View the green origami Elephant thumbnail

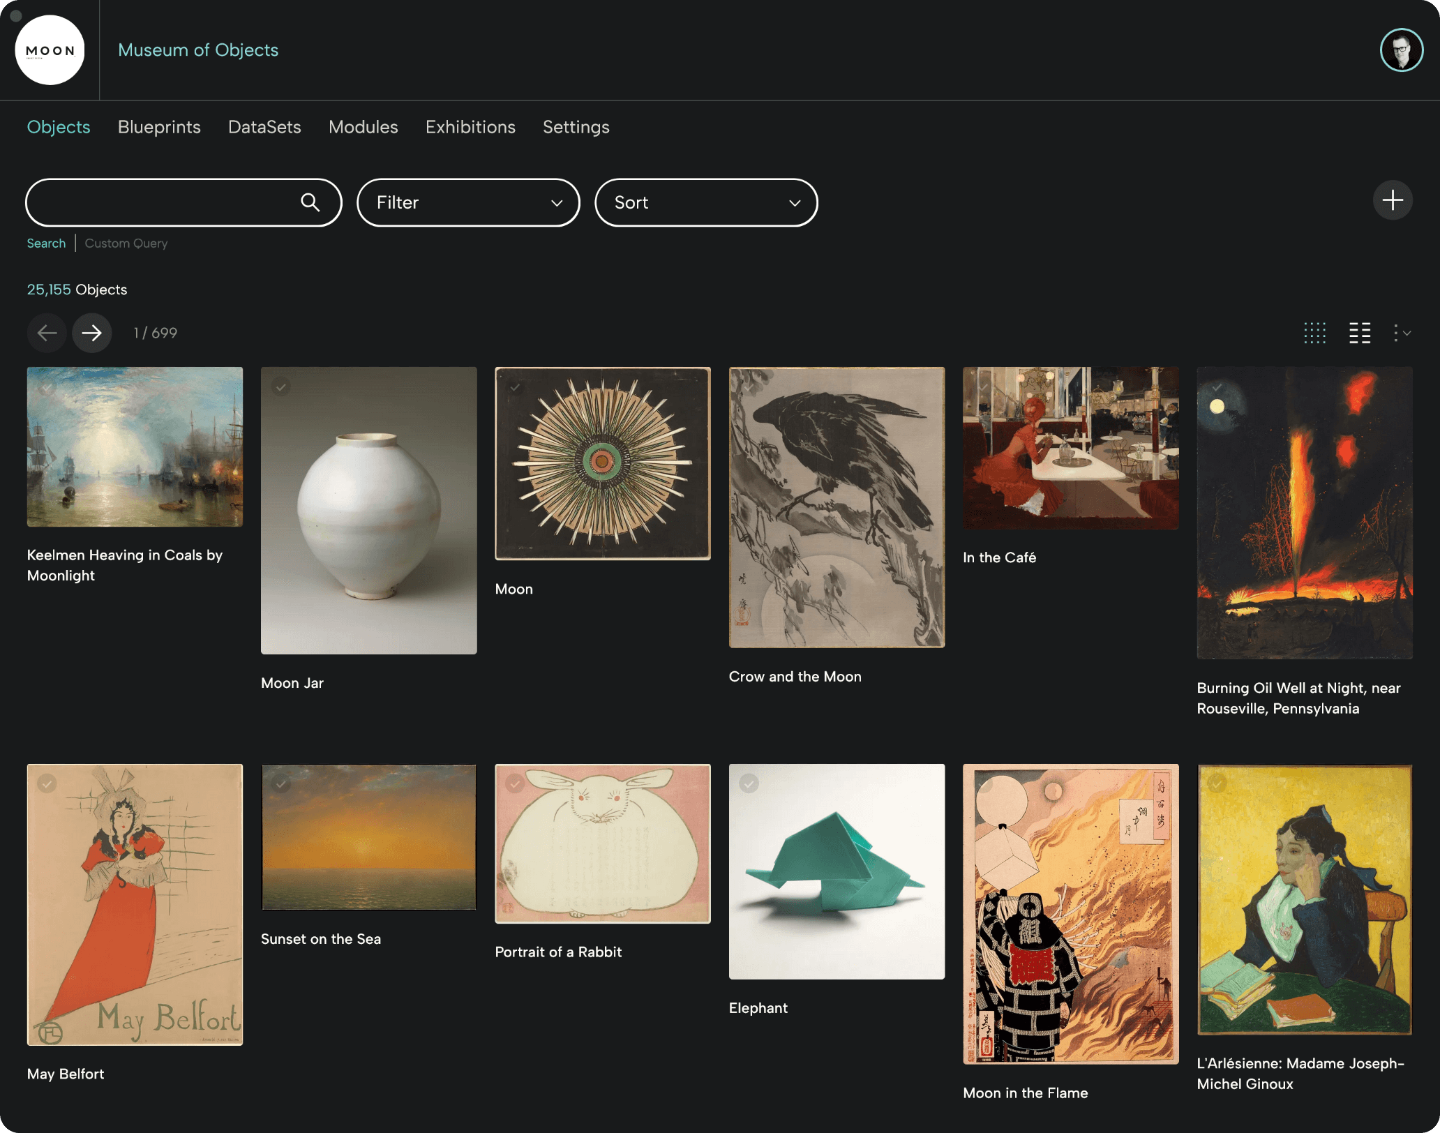pyautogui.click(x=837, y=872)
